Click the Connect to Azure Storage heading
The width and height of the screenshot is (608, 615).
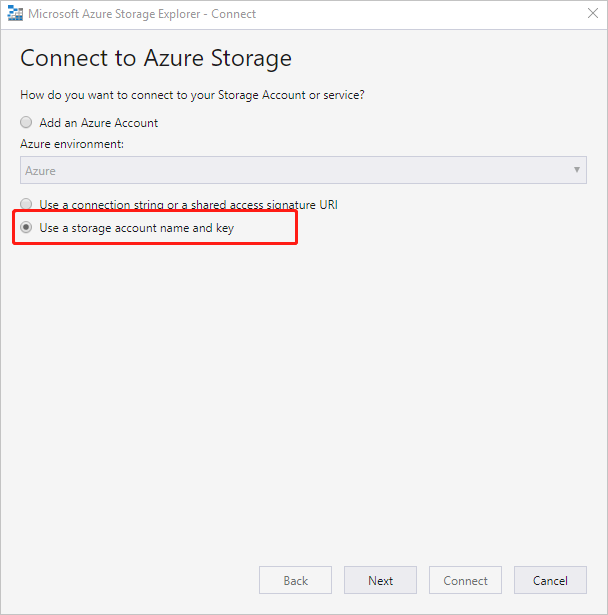point(156,58)
